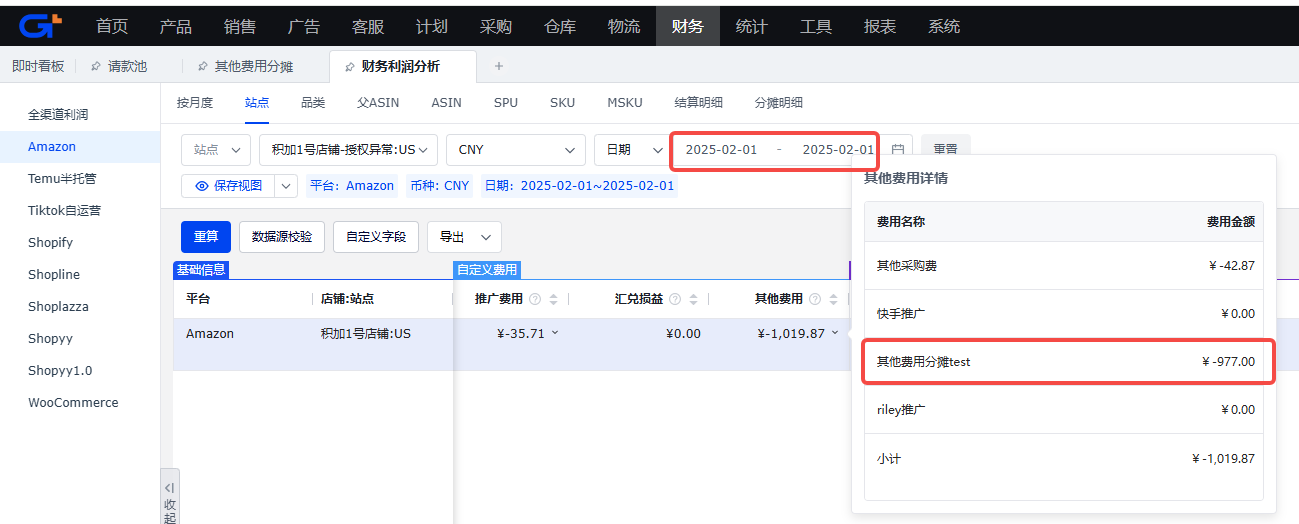Open 首页 in the top menu
1299x524 pixels.
[x=112, y=26]
